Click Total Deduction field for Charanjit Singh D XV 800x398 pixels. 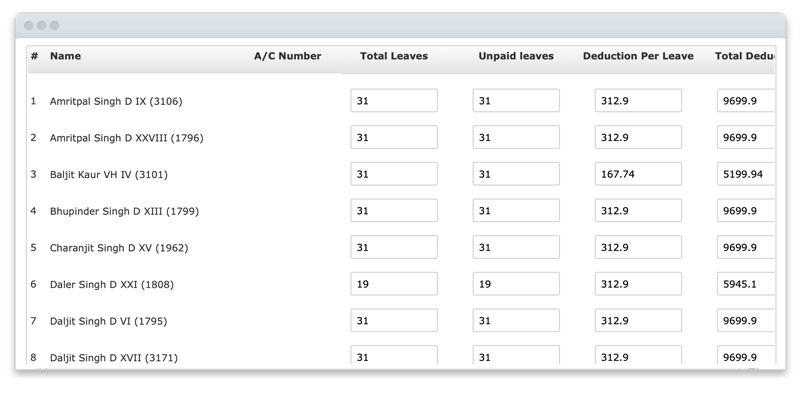point(746,247)
